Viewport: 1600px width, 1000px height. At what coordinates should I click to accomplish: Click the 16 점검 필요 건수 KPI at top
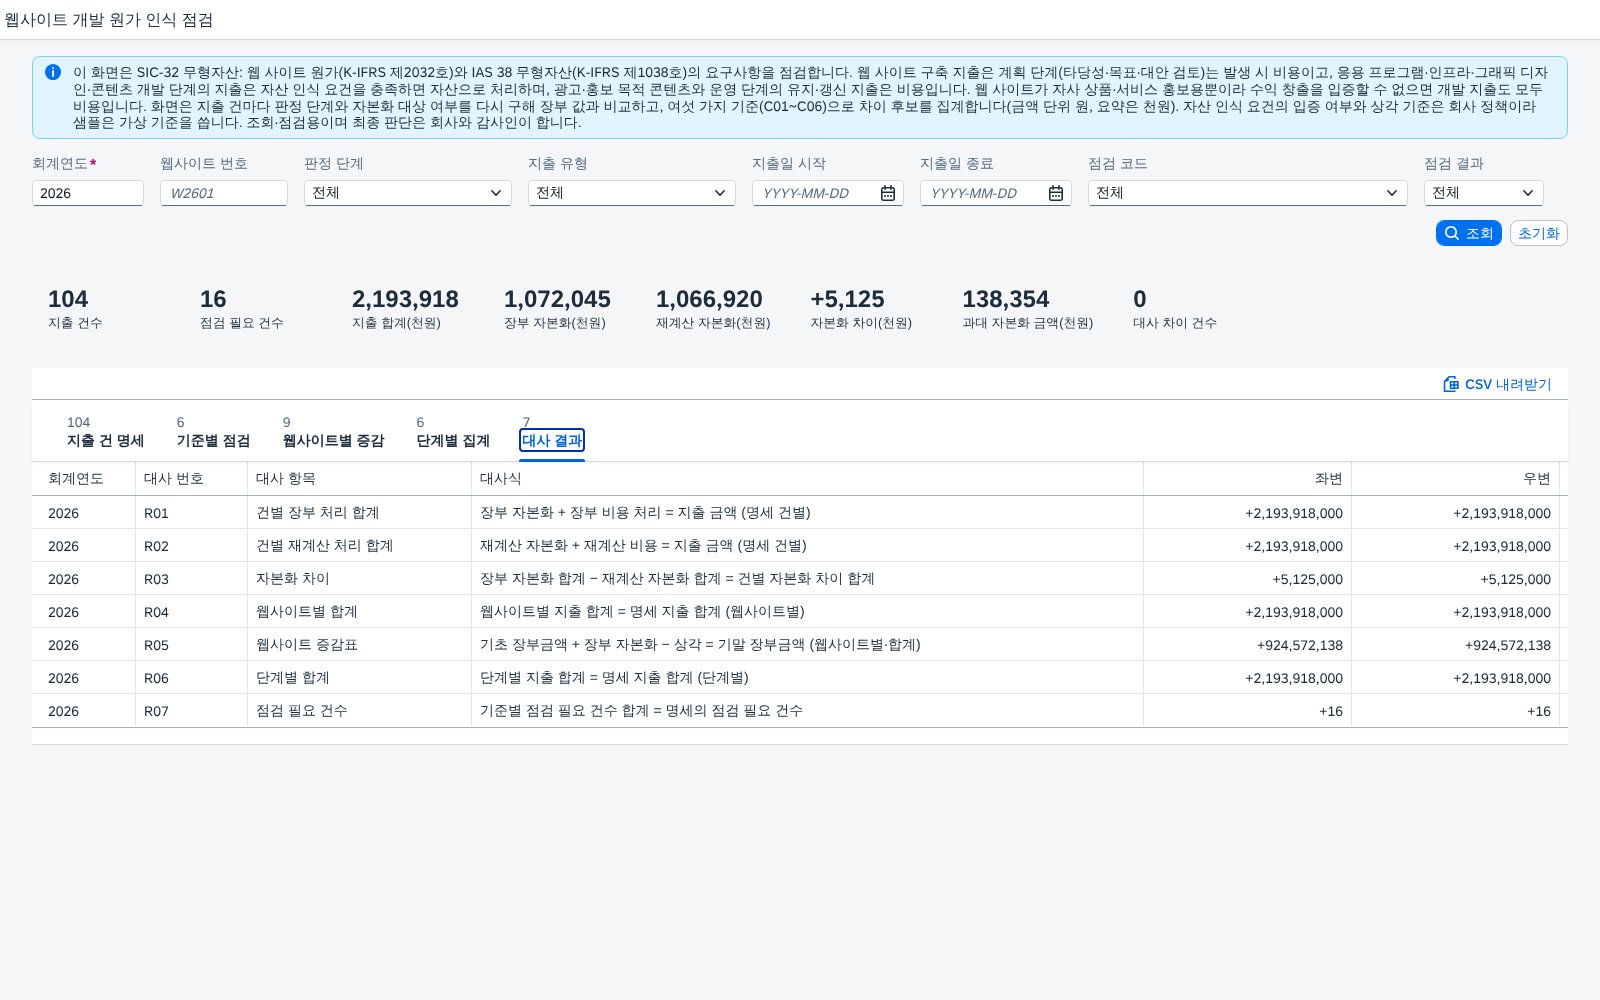(241, 308)
